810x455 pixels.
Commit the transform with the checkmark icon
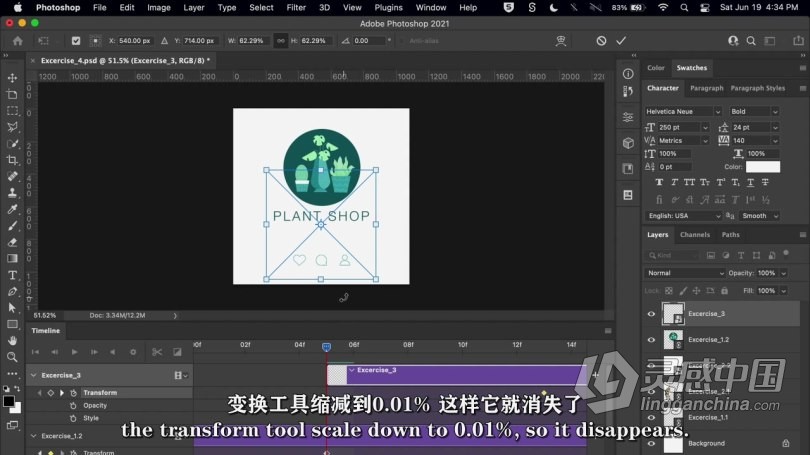621,40
